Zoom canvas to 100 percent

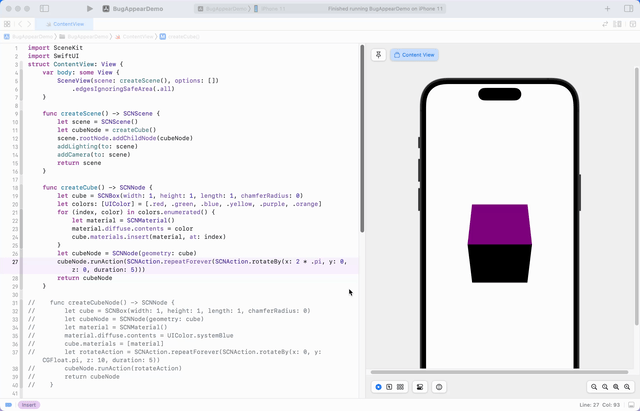[x=605, y=387]
